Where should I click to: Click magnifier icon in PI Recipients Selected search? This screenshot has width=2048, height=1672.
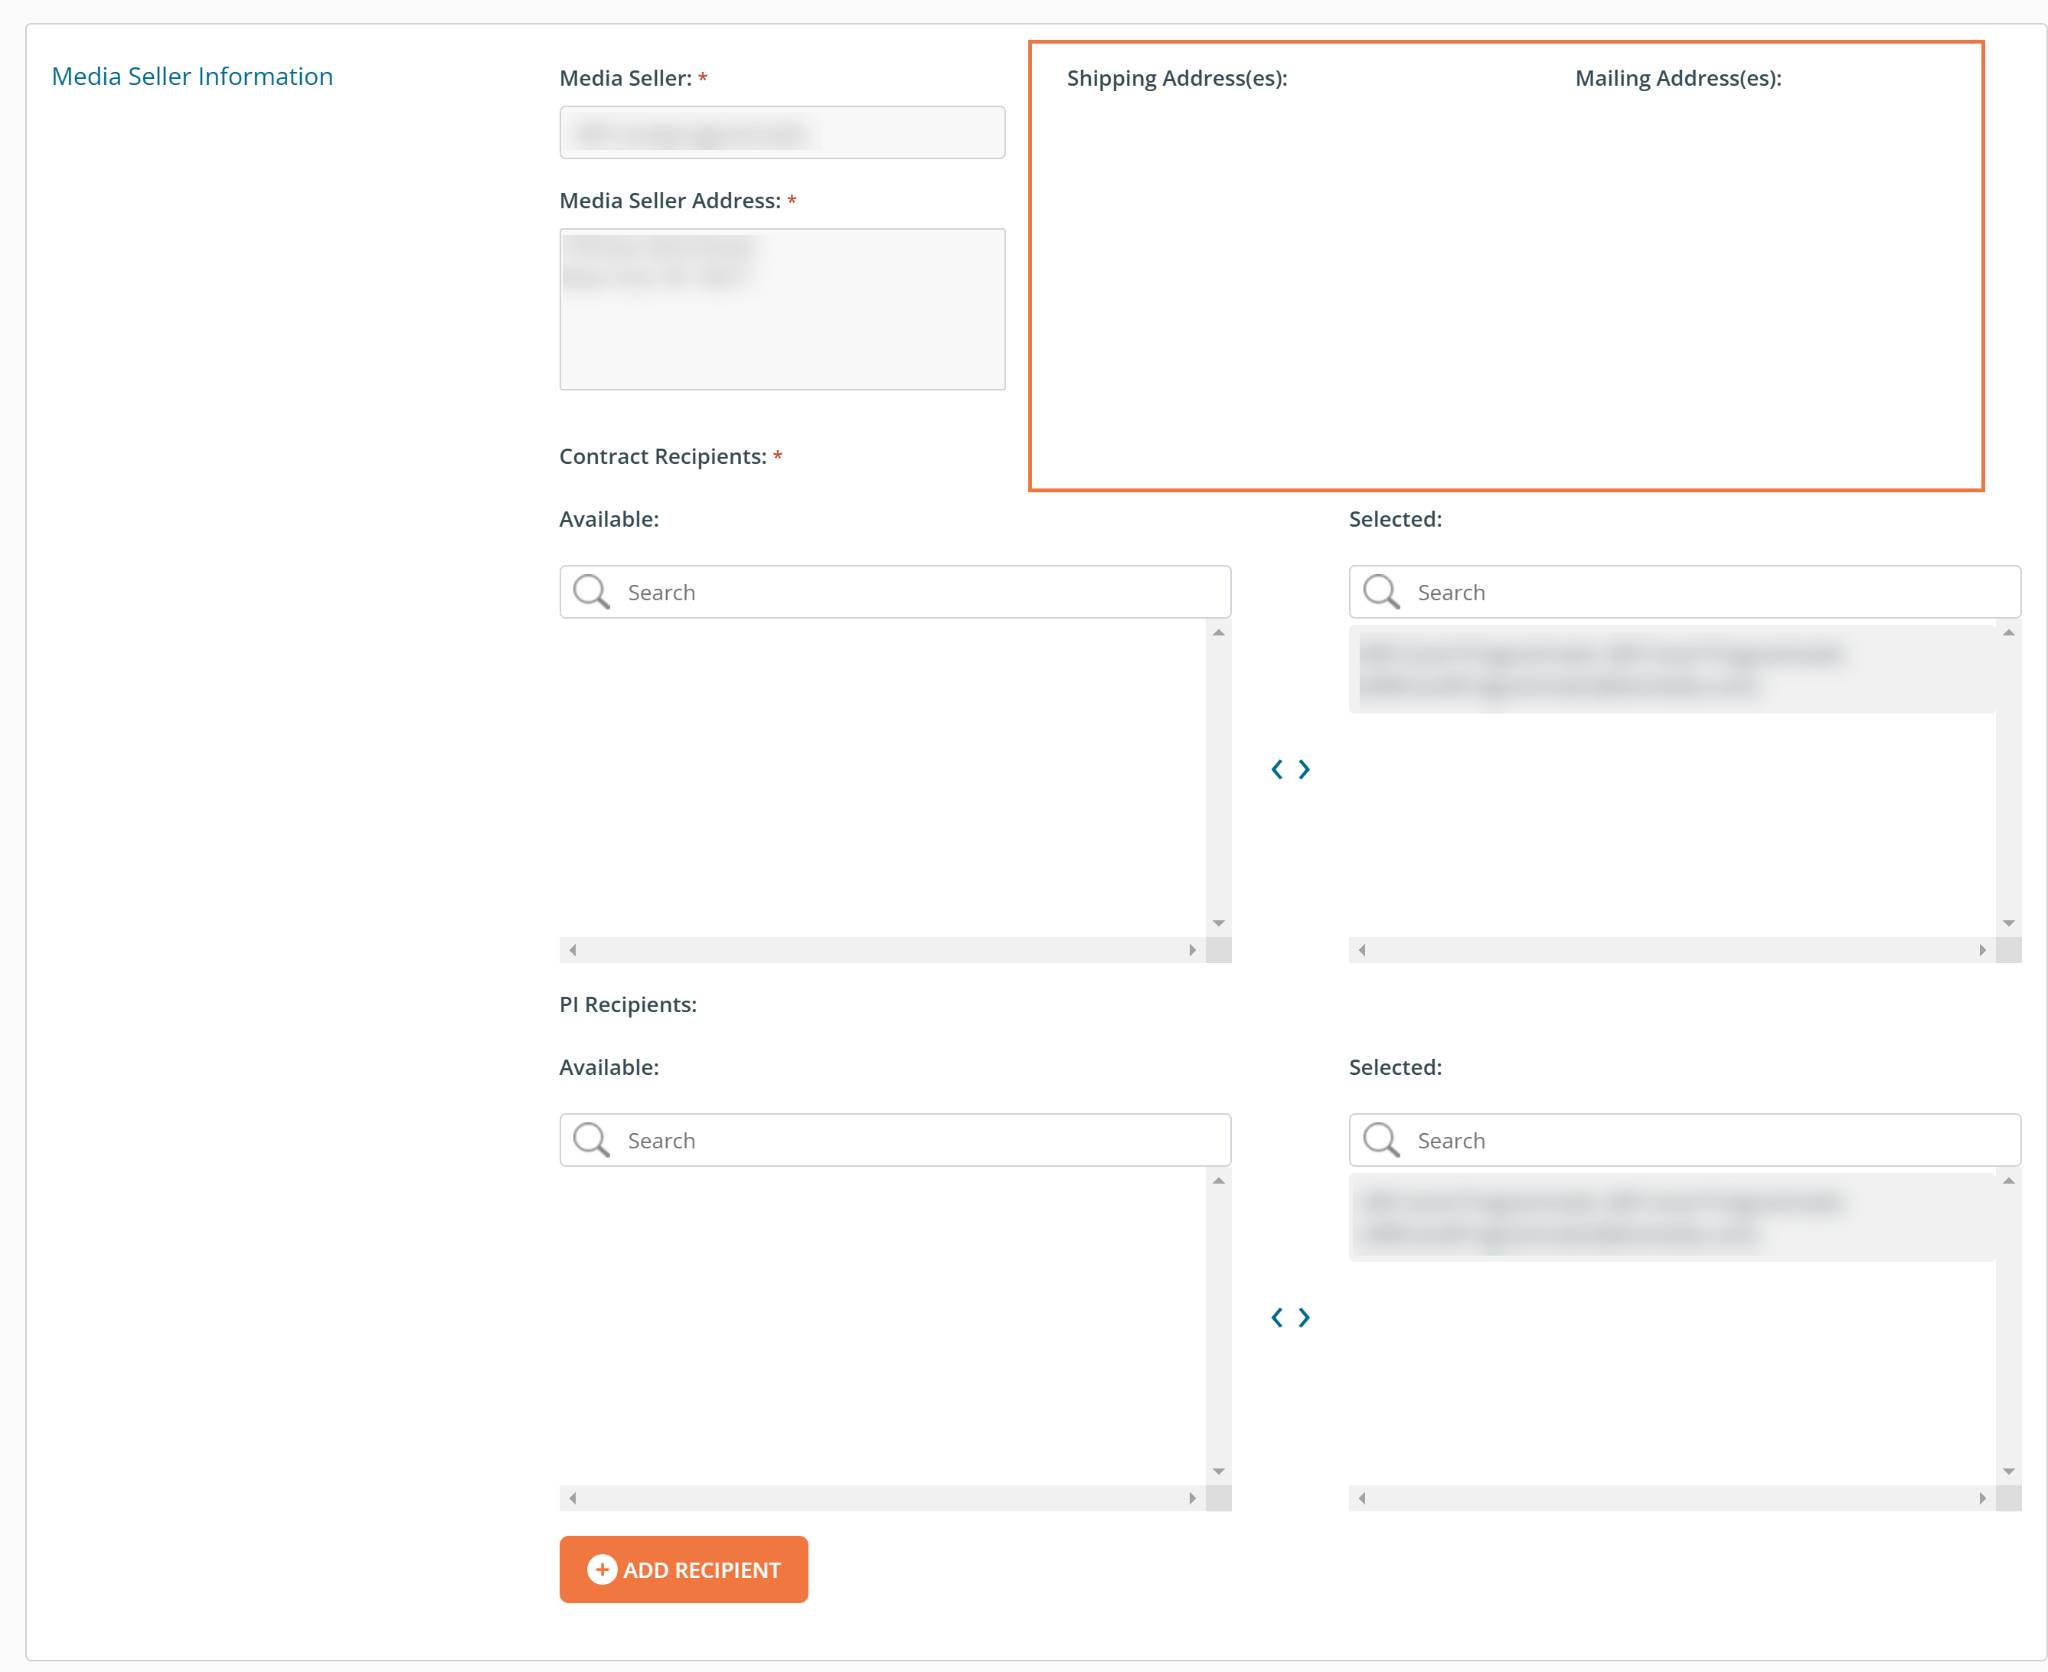pyautogui.click(x=1381, y=1139)
